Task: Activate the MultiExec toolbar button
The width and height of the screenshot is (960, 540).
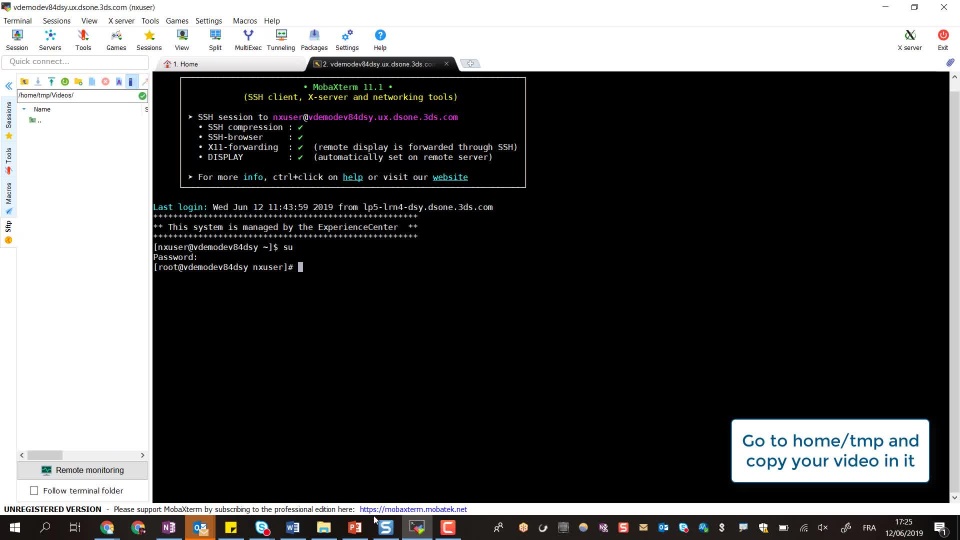Action: click(x=248, y=40)
